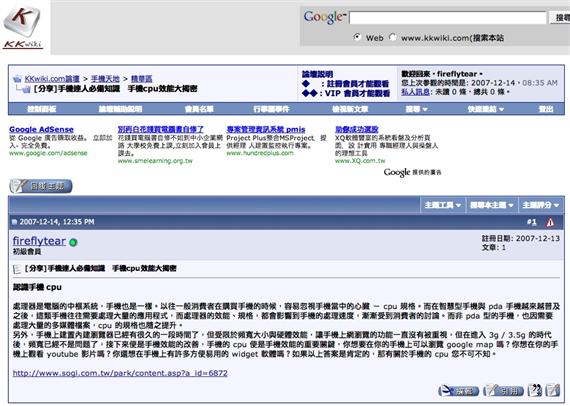Click the folder icon beside KKwiki.com breadcrumb
The image size is (570, 406).
pyautogui.click(x=17, y=79)
